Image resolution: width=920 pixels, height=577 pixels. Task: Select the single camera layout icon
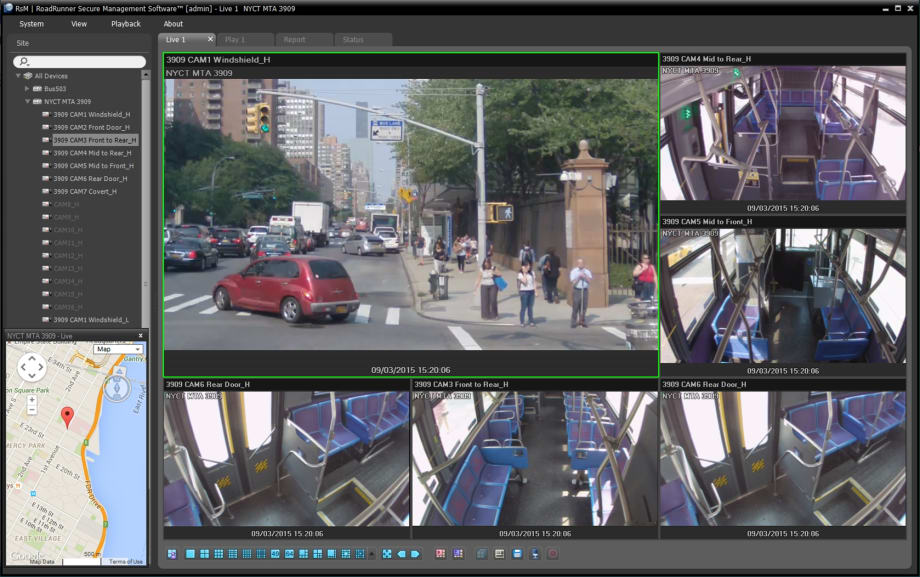point(191,552)
